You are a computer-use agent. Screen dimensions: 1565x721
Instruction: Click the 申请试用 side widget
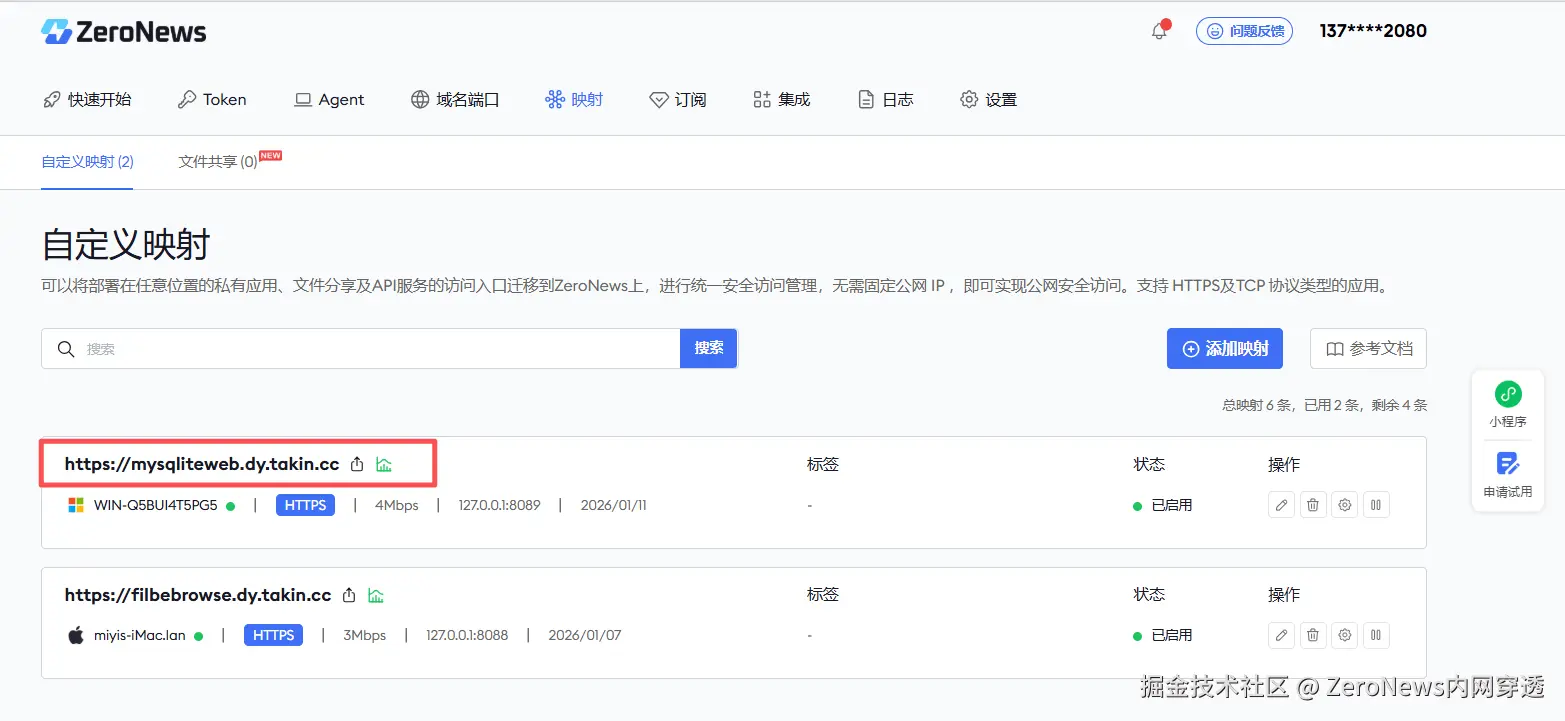[x=1508, y=476]
